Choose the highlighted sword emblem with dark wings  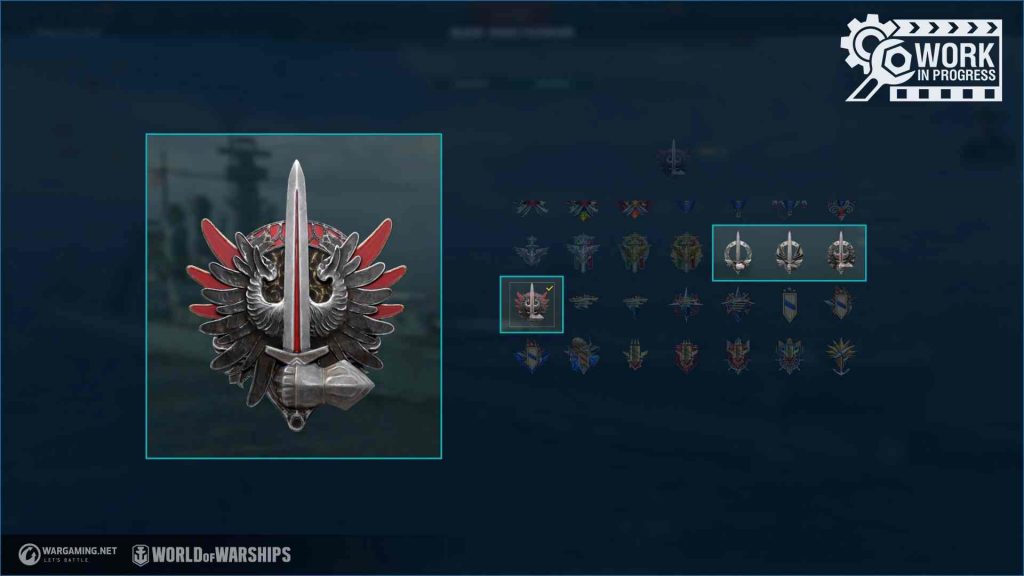click(790, 253)
